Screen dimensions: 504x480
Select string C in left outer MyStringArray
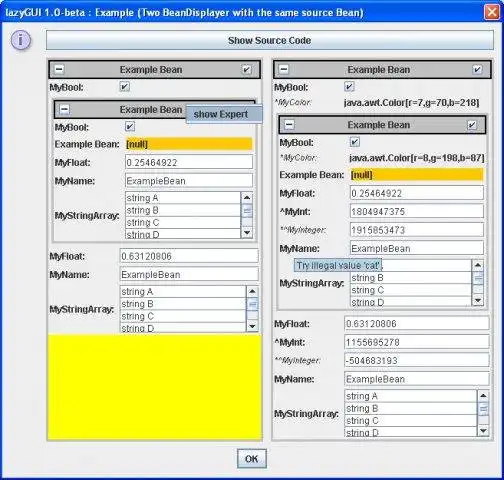183,316
